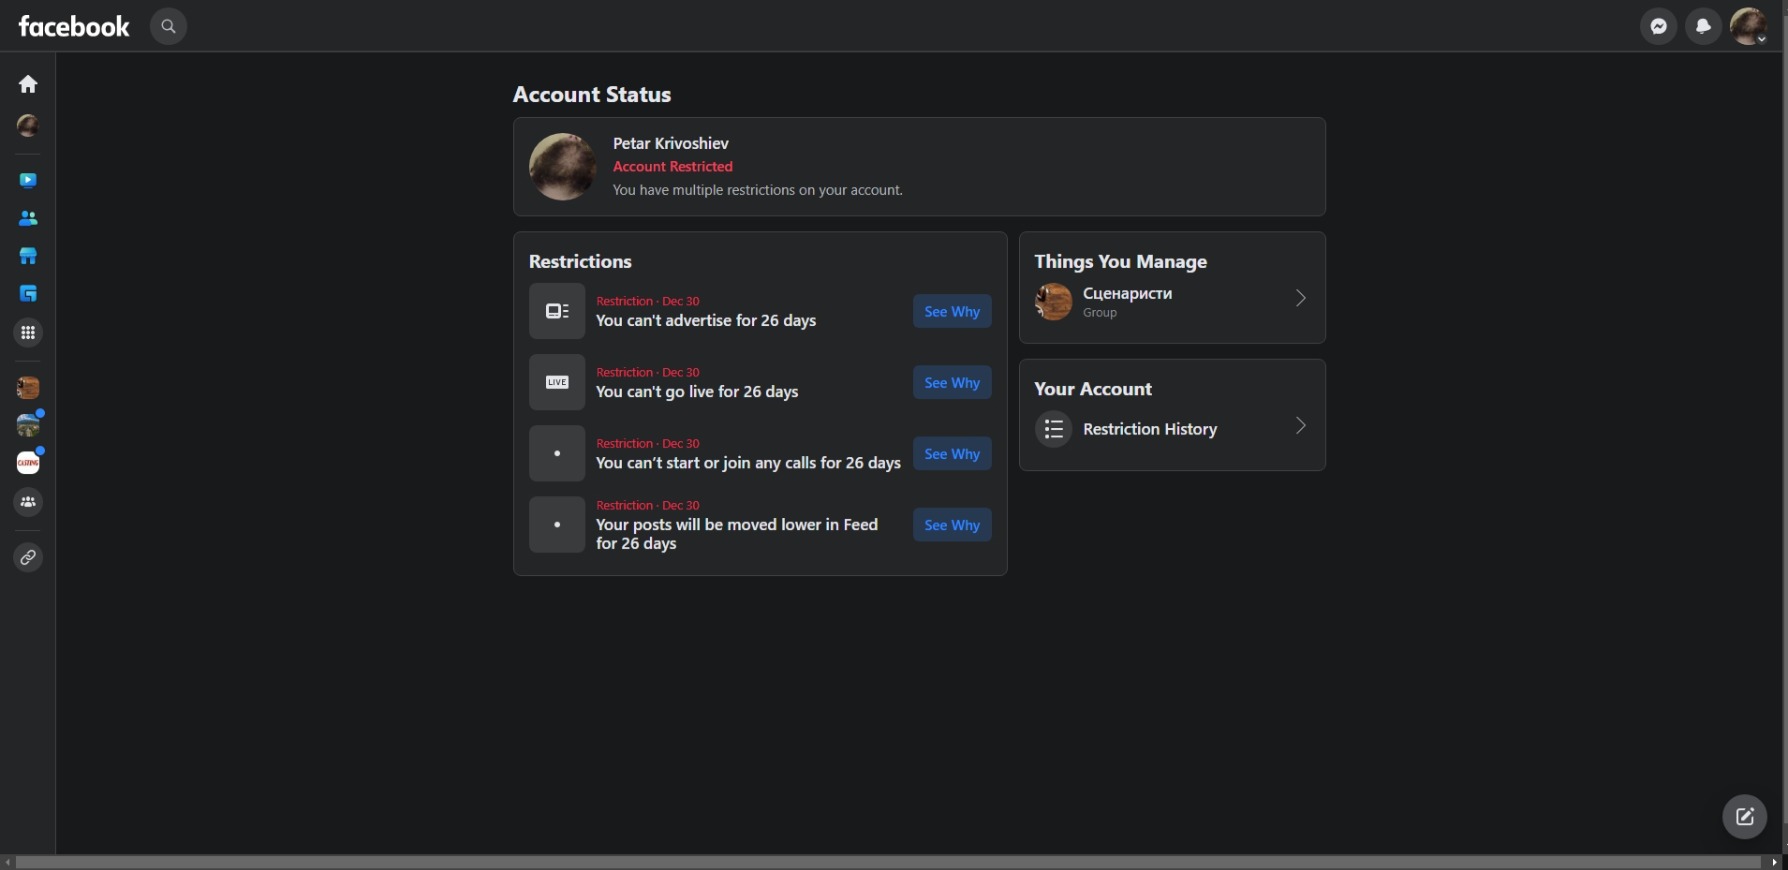Open Restriction History
Image resolution: width=1788 pixels, height=870 pixels.
tap(1172, 429)
